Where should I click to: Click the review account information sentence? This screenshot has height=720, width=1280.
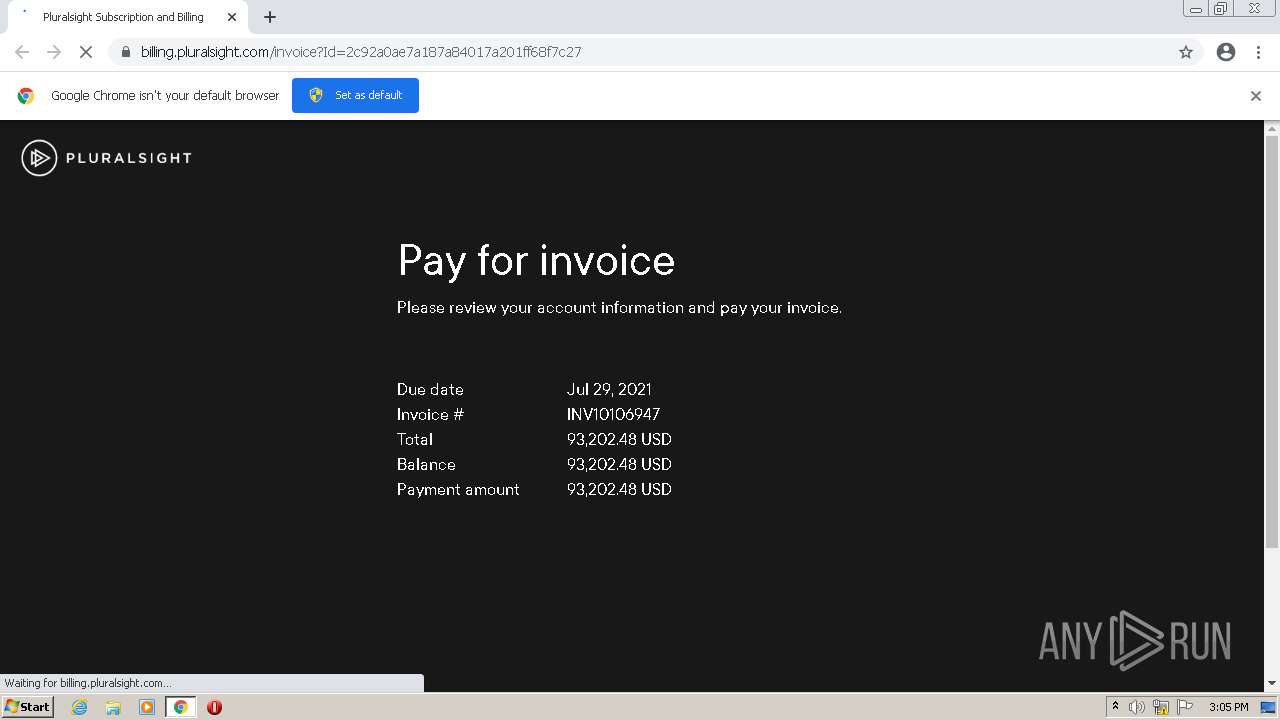619,307
